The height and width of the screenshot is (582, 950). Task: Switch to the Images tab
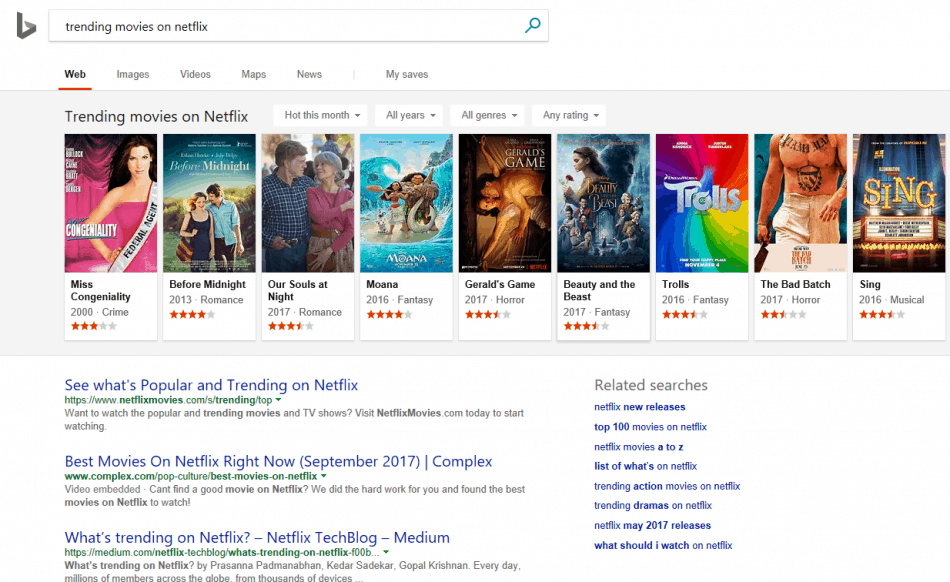[x=133, y=74]
